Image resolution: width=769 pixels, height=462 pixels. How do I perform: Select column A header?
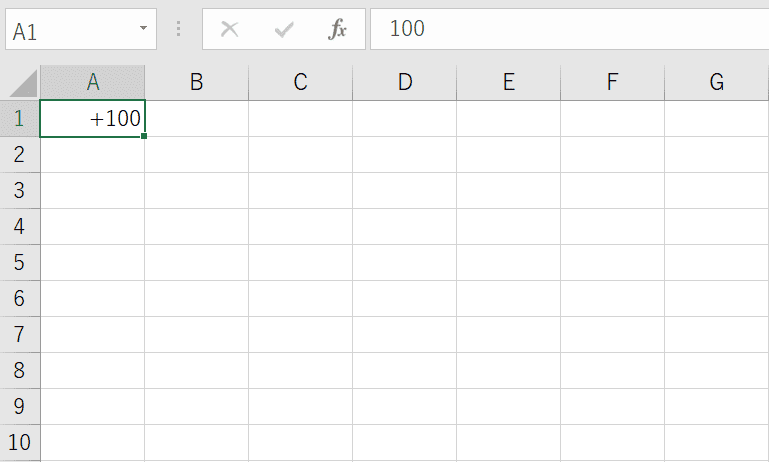point(93,82)
